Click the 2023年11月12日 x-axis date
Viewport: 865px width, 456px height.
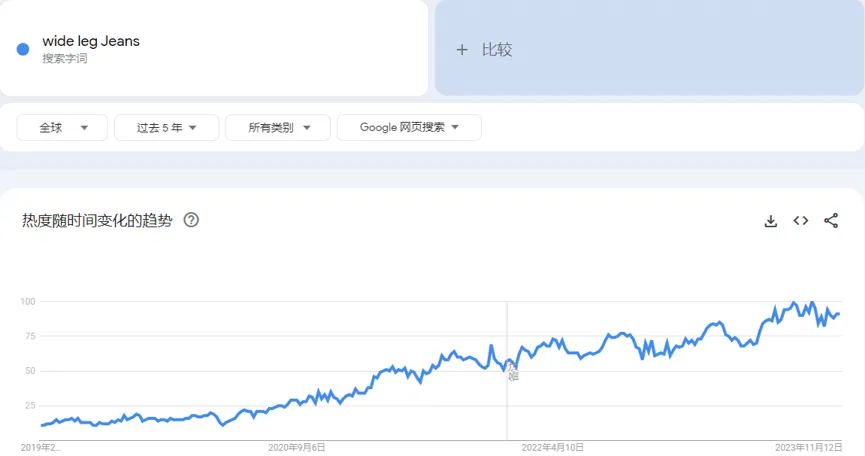(809, 447)
